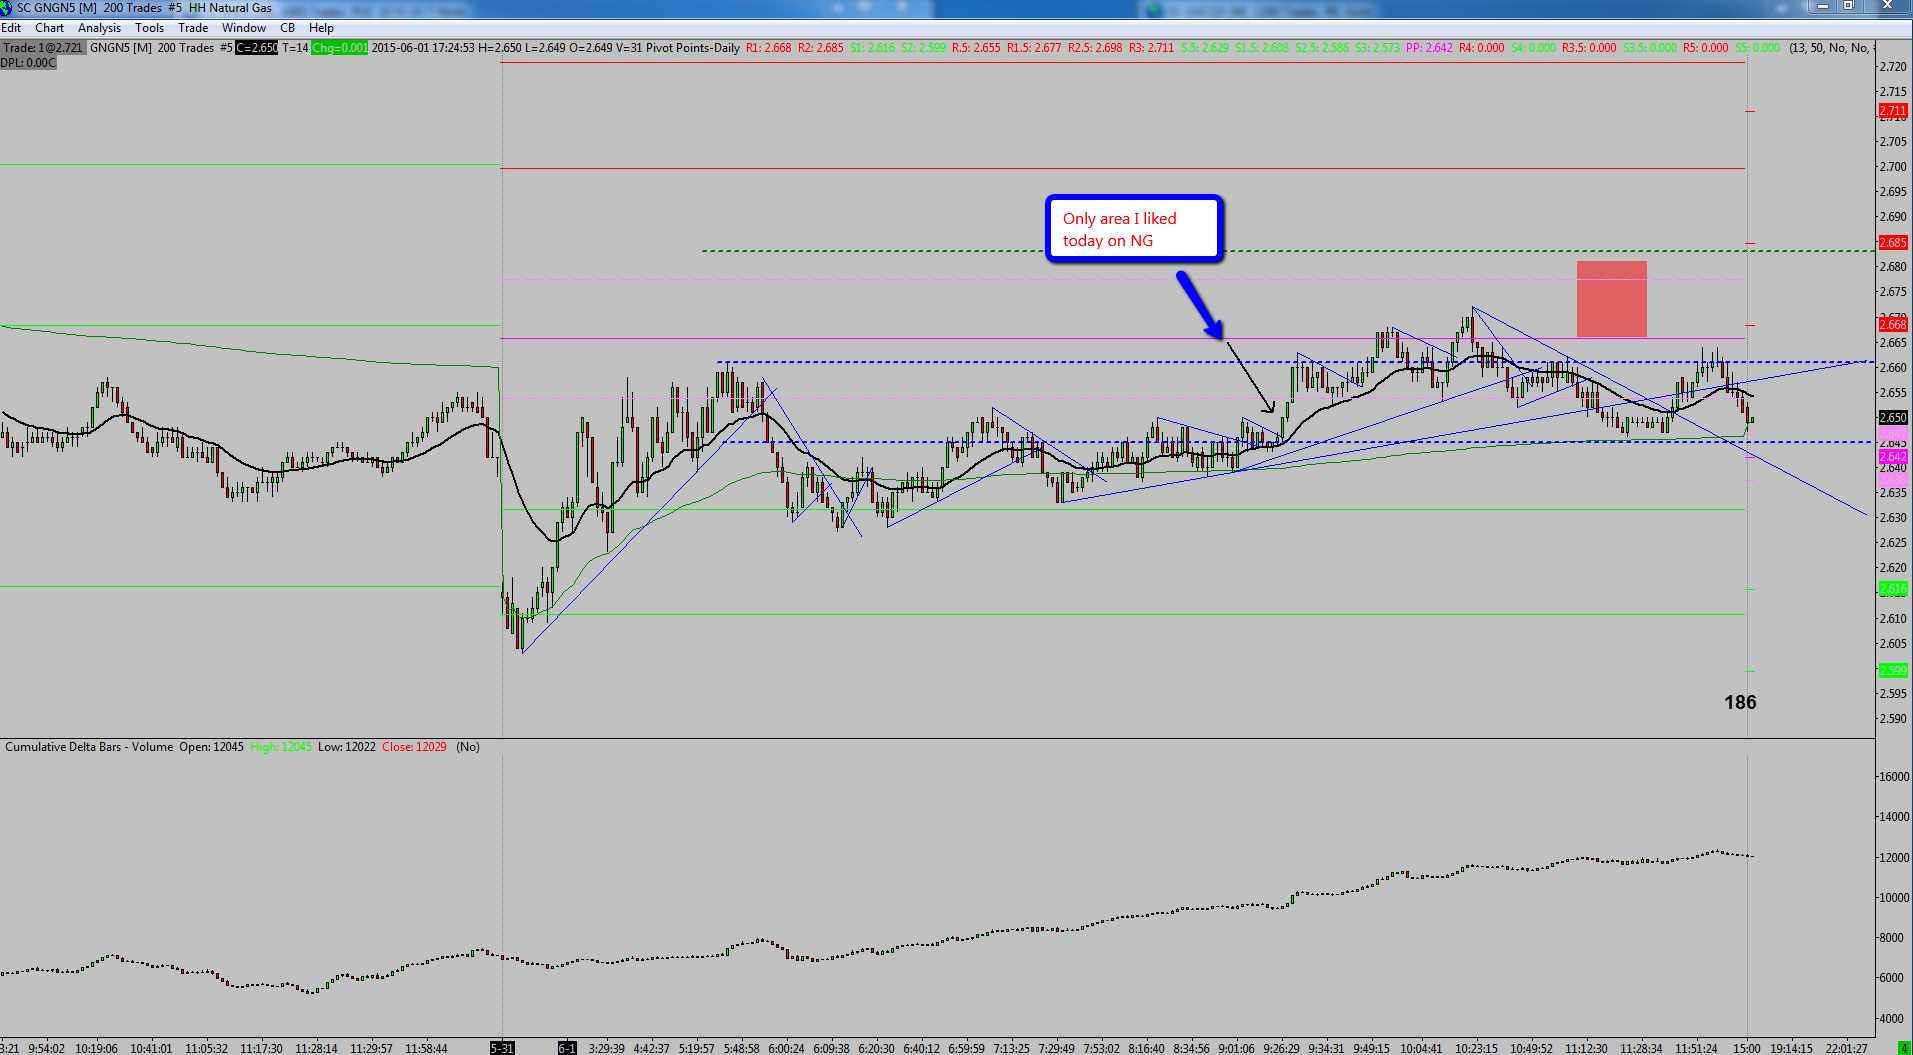Viewport: 1913px width, 1055px height.
Task: Open the Help menu
Action: 321,28
